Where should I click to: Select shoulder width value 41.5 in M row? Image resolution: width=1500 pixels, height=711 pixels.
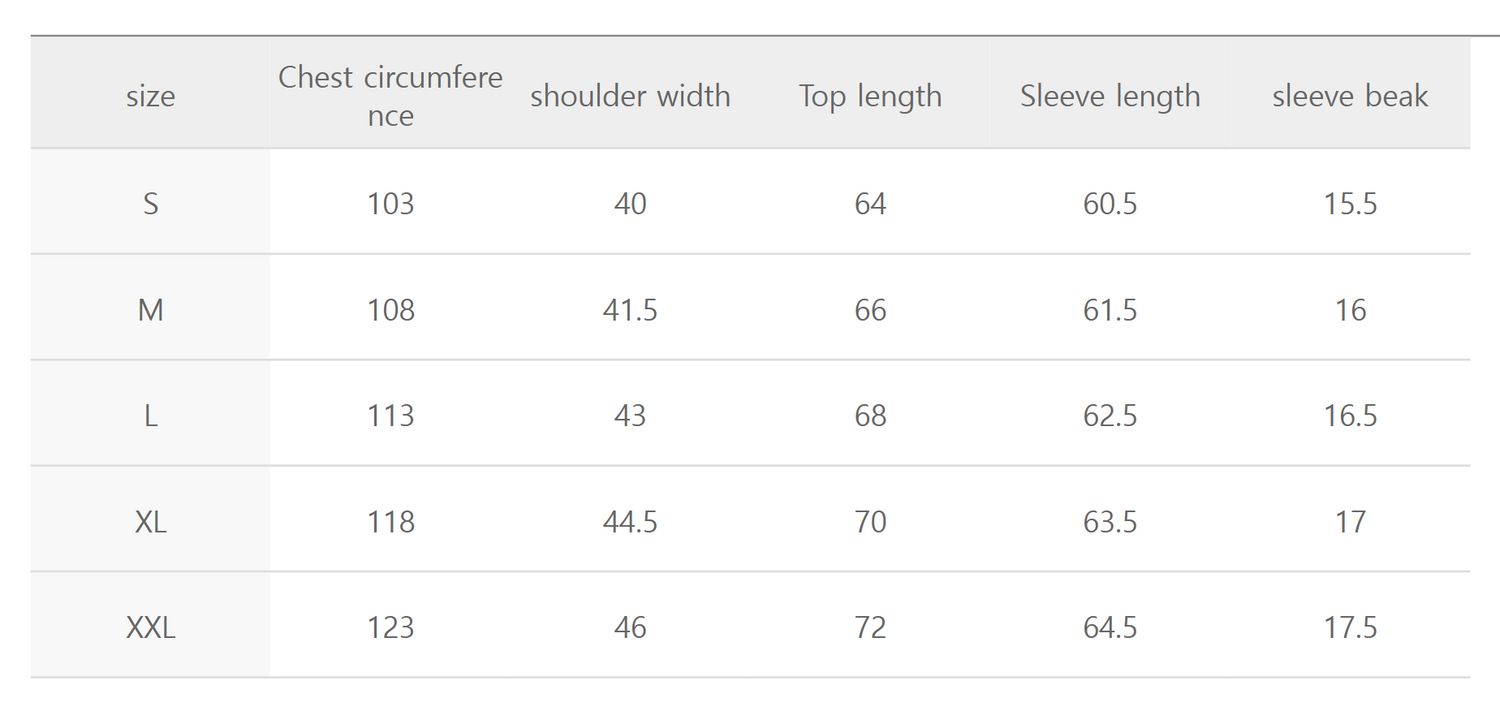[630, 310]
